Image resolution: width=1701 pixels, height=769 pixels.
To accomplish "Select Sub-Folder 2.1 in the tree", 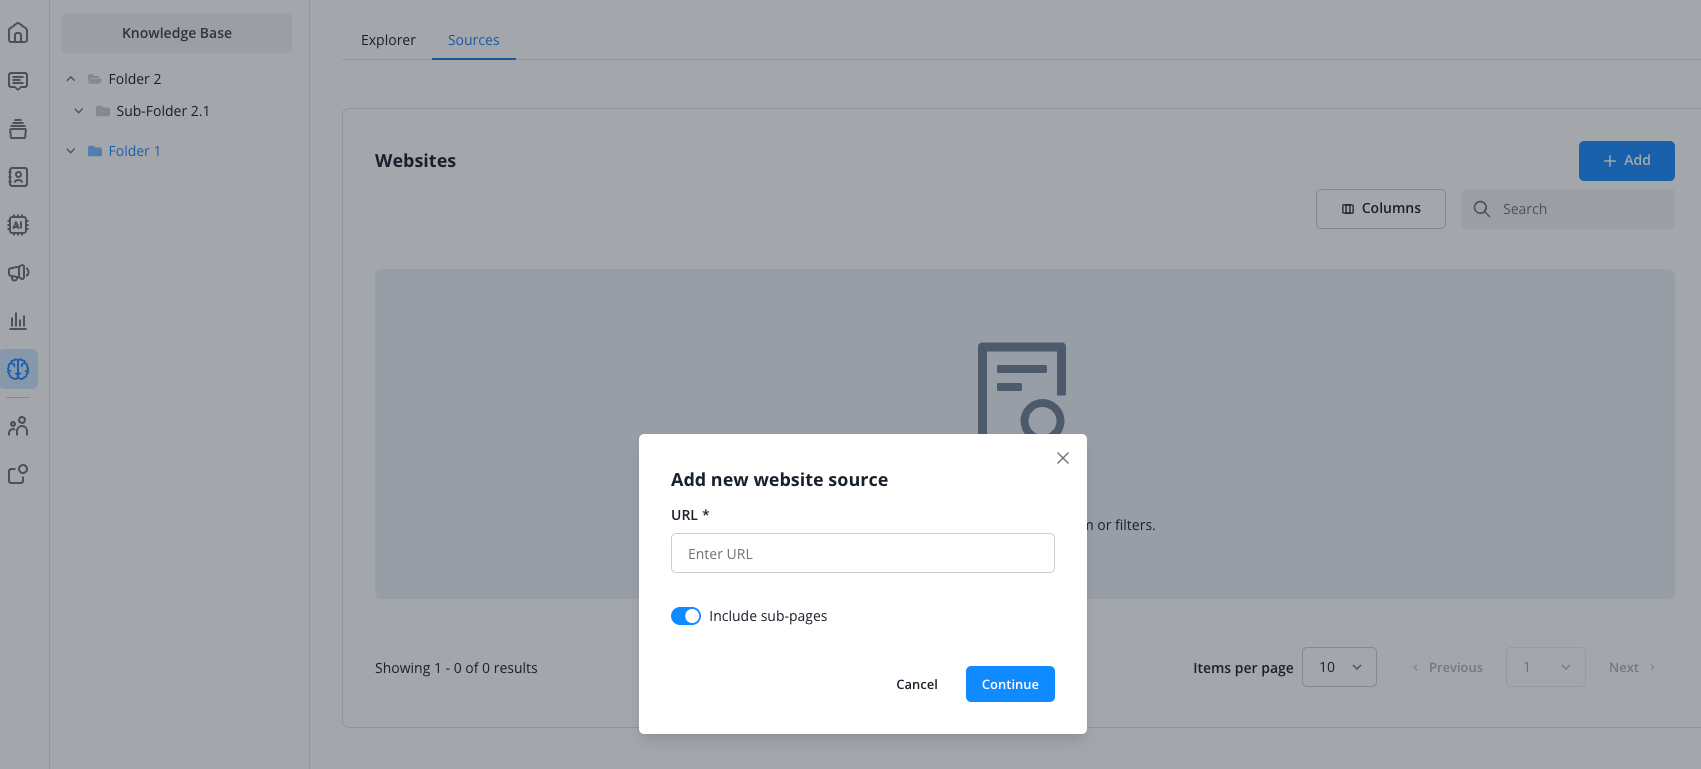I will coord(163,111).
